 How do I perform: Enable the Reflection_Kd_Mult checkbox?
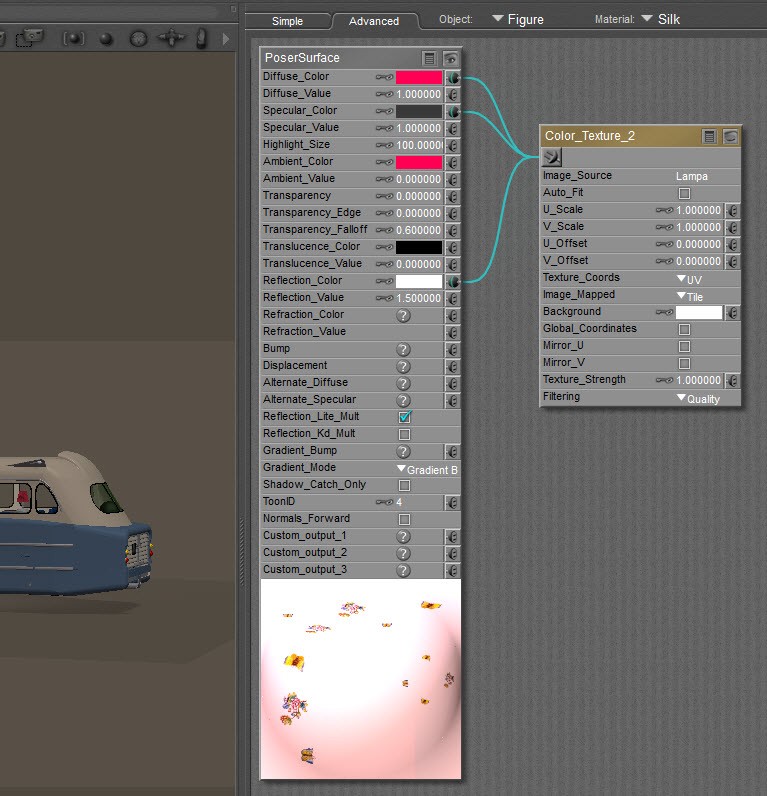pyautogui.click(x=405, y=435)
